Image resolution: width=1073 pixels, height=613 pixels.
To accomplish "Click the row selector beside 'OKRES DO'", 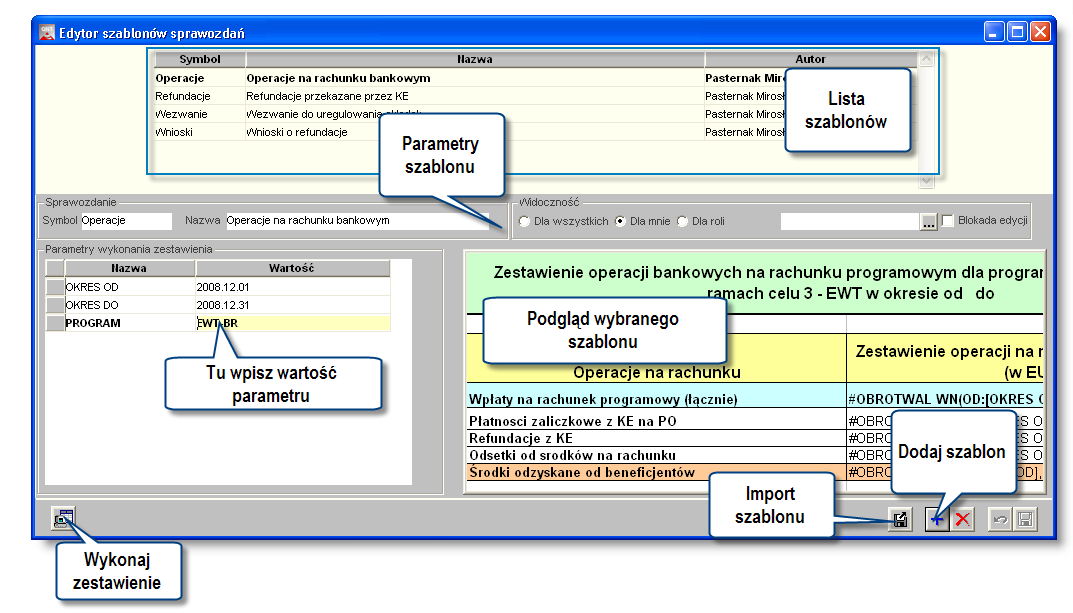I will (55, 305).
